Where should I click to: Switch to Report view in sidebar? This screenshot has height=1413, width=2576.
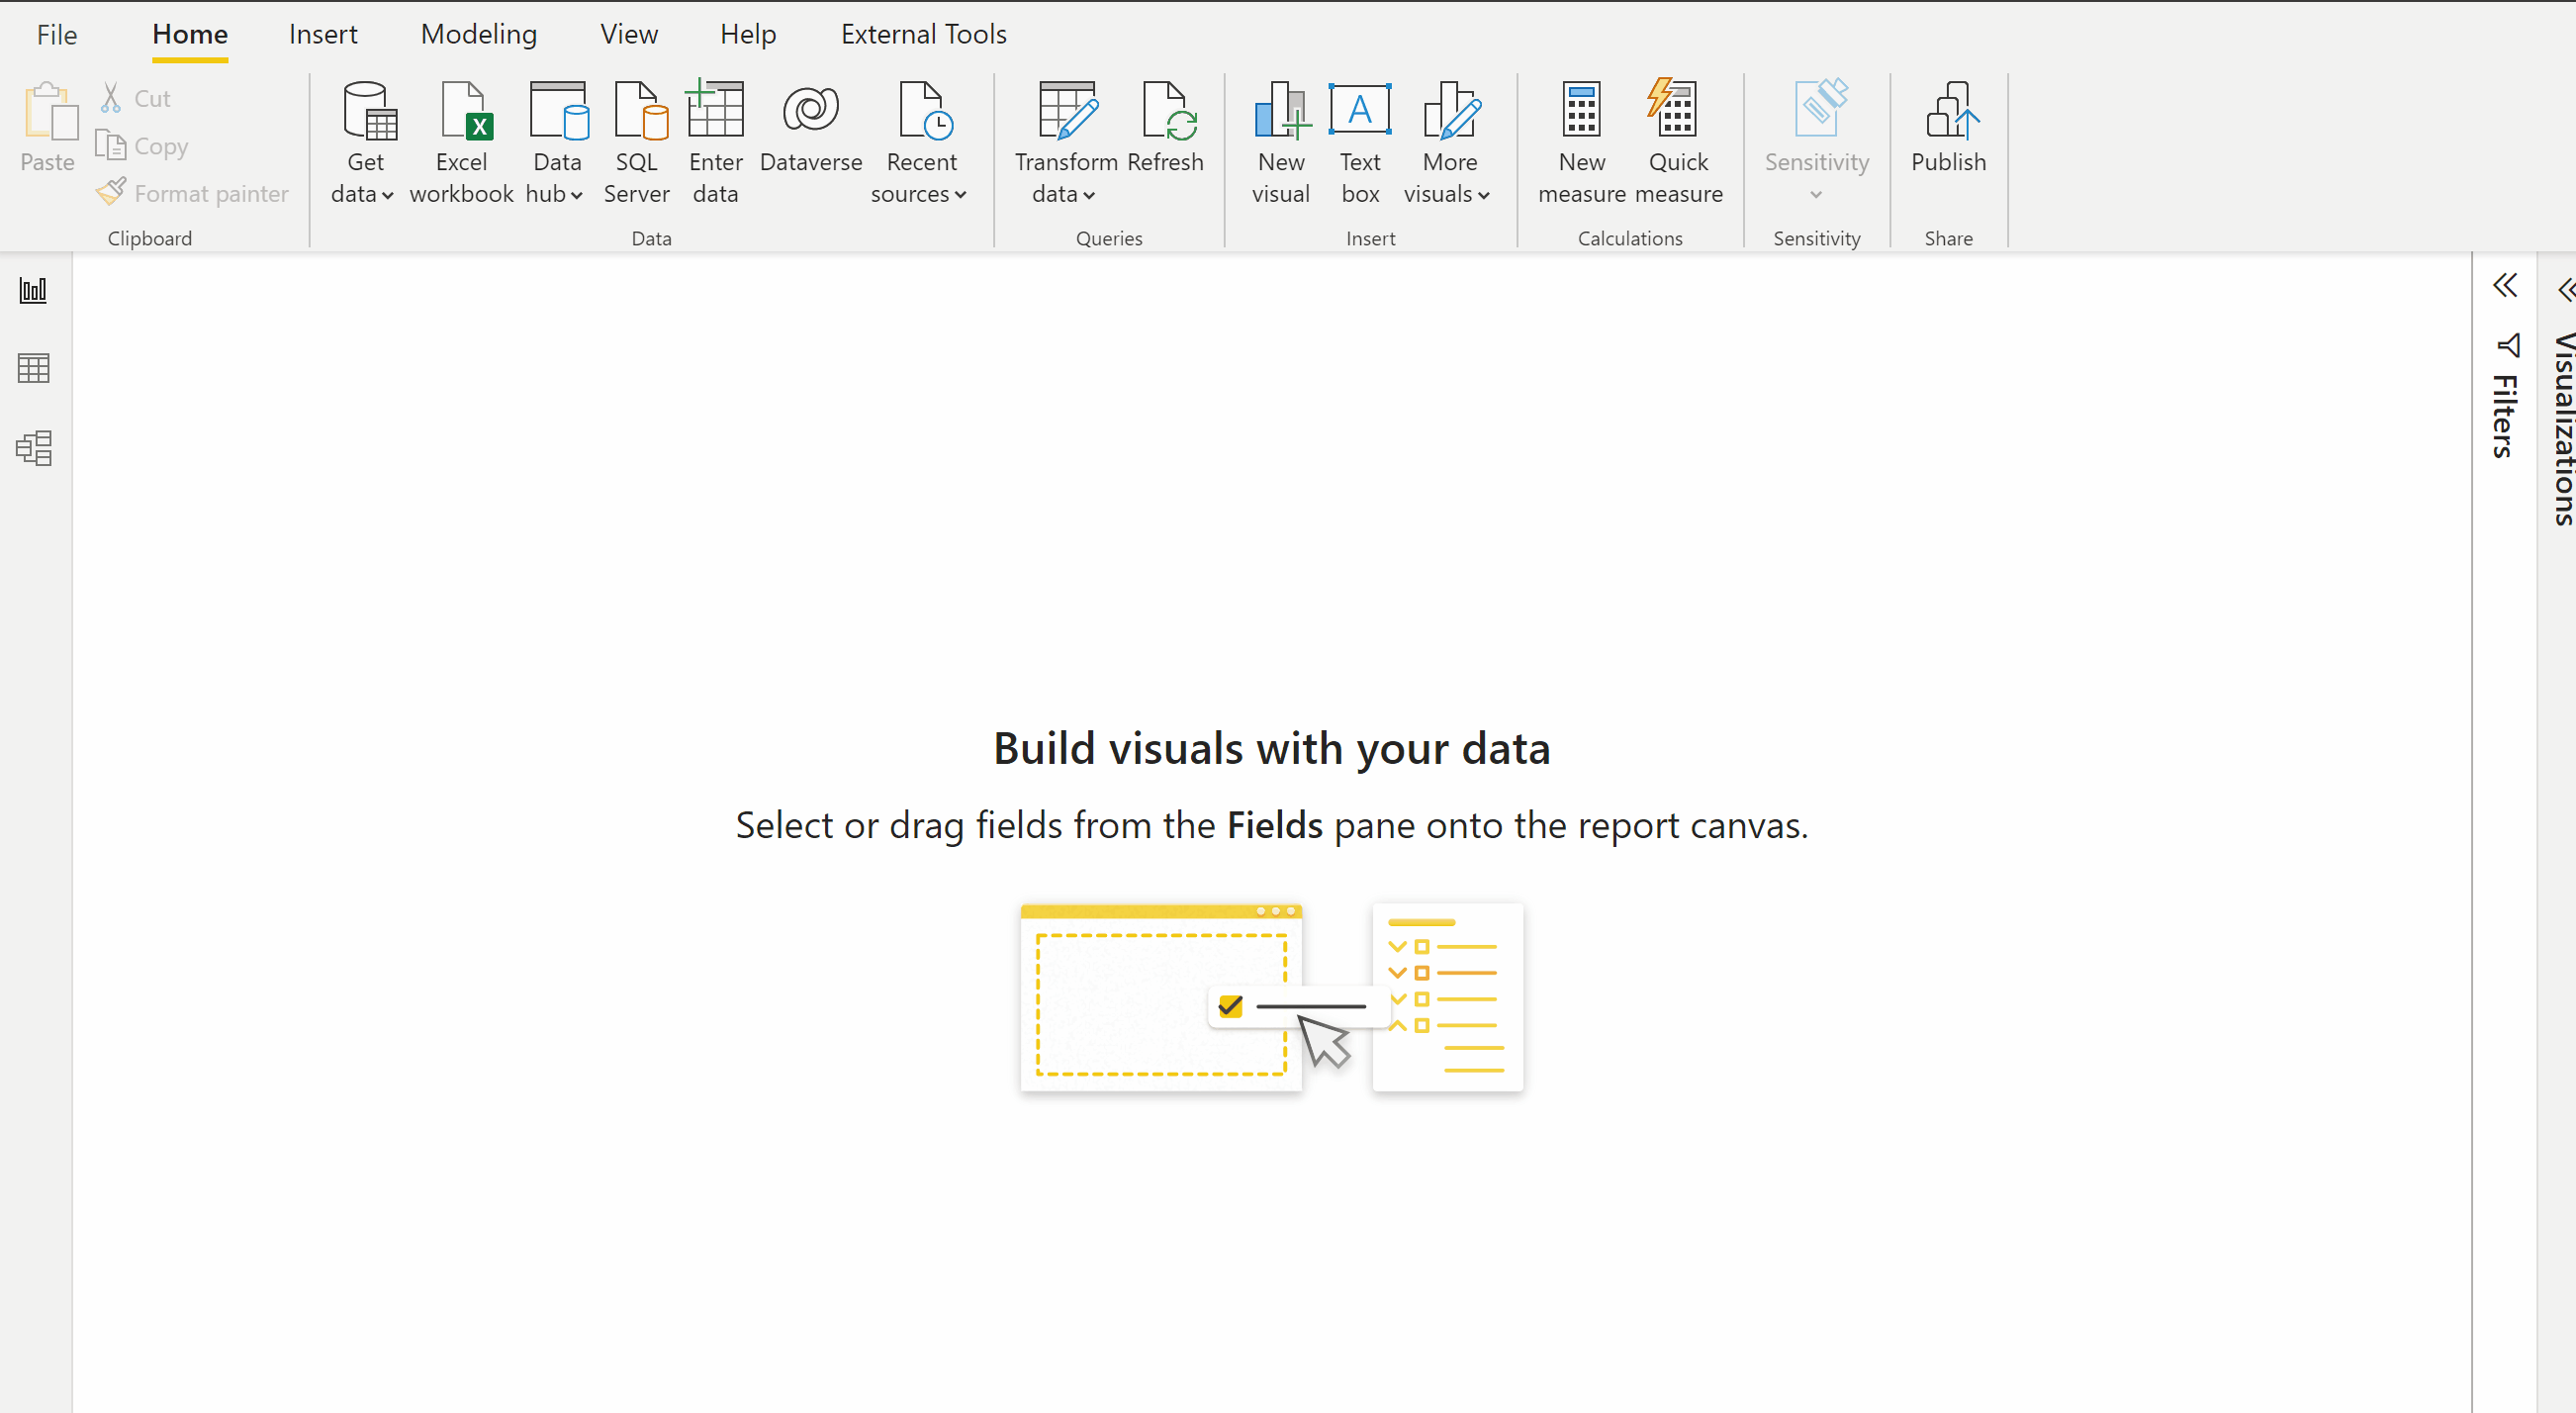(x=34, y=291)
